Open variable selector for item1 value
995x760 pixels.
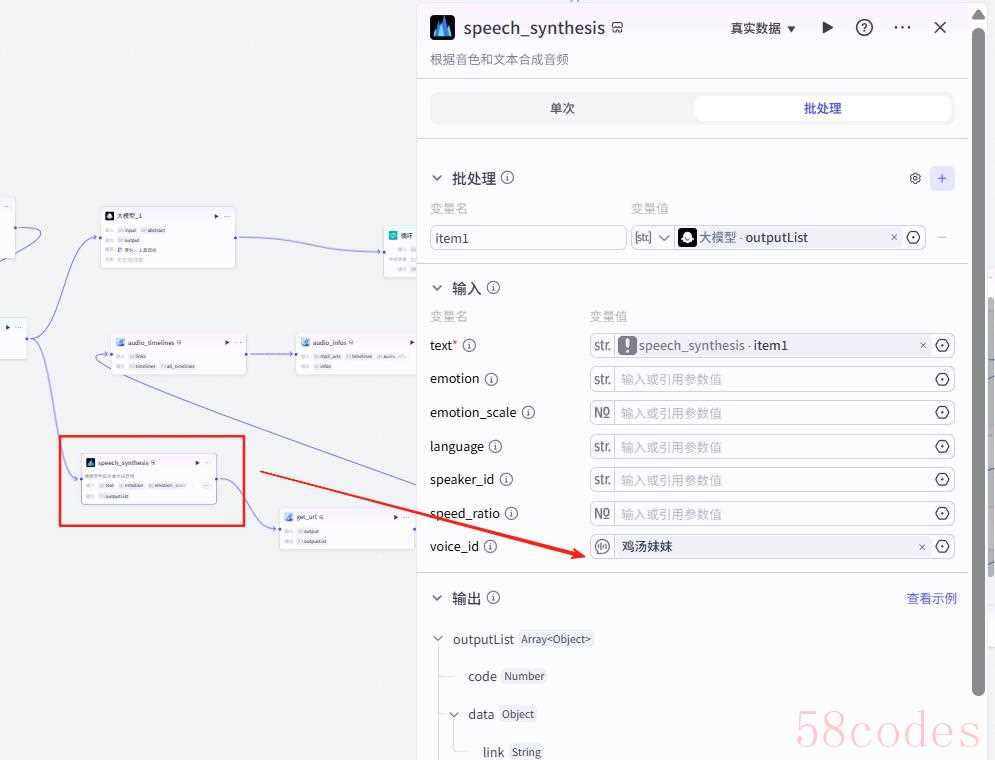(x=913, y=237)
